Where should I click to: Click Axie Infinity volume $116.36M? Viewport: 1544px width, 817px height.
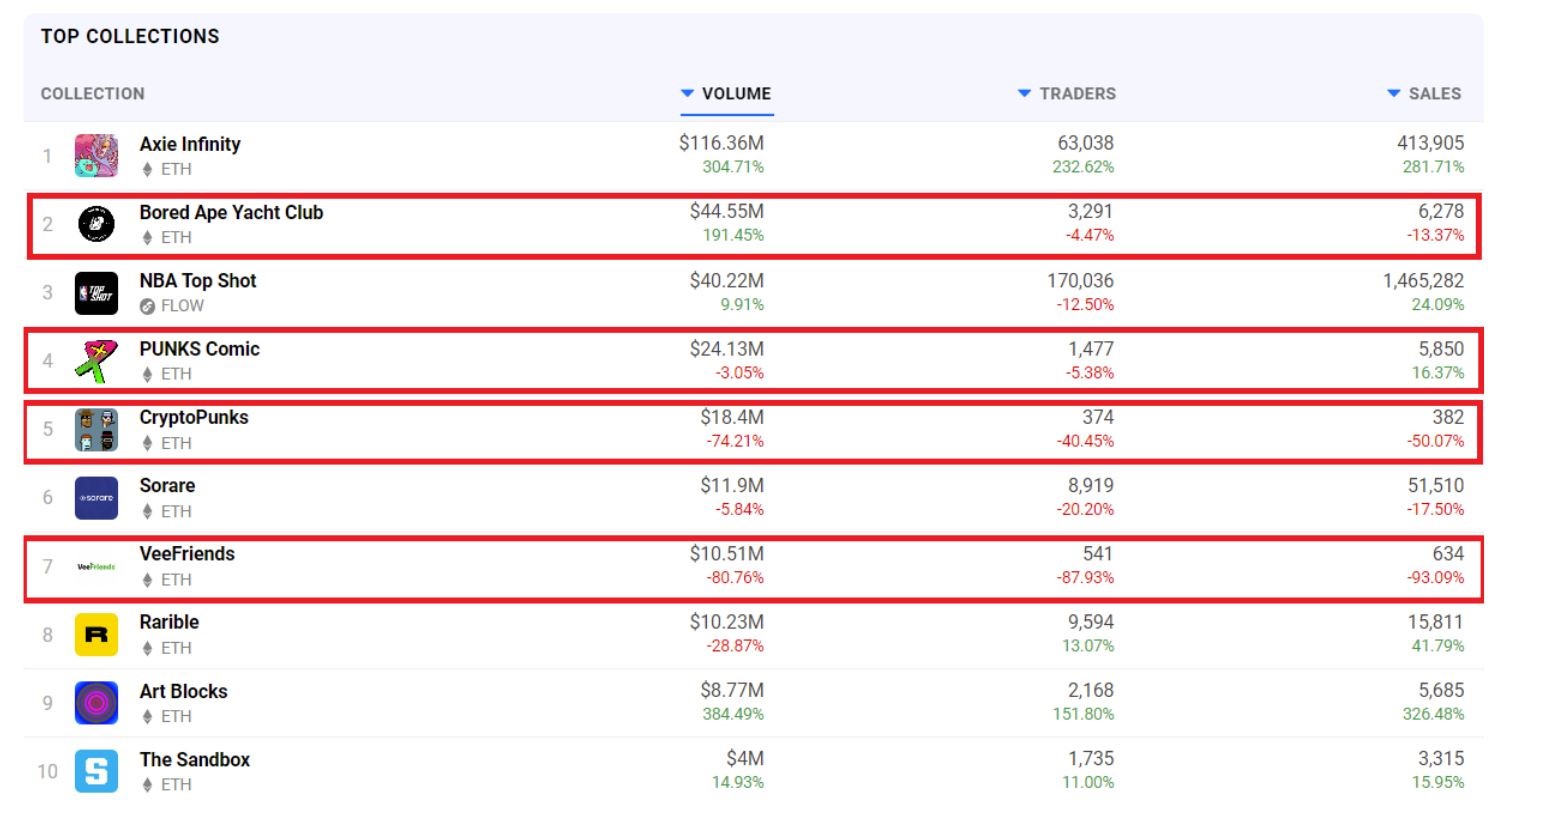point(721,143)
